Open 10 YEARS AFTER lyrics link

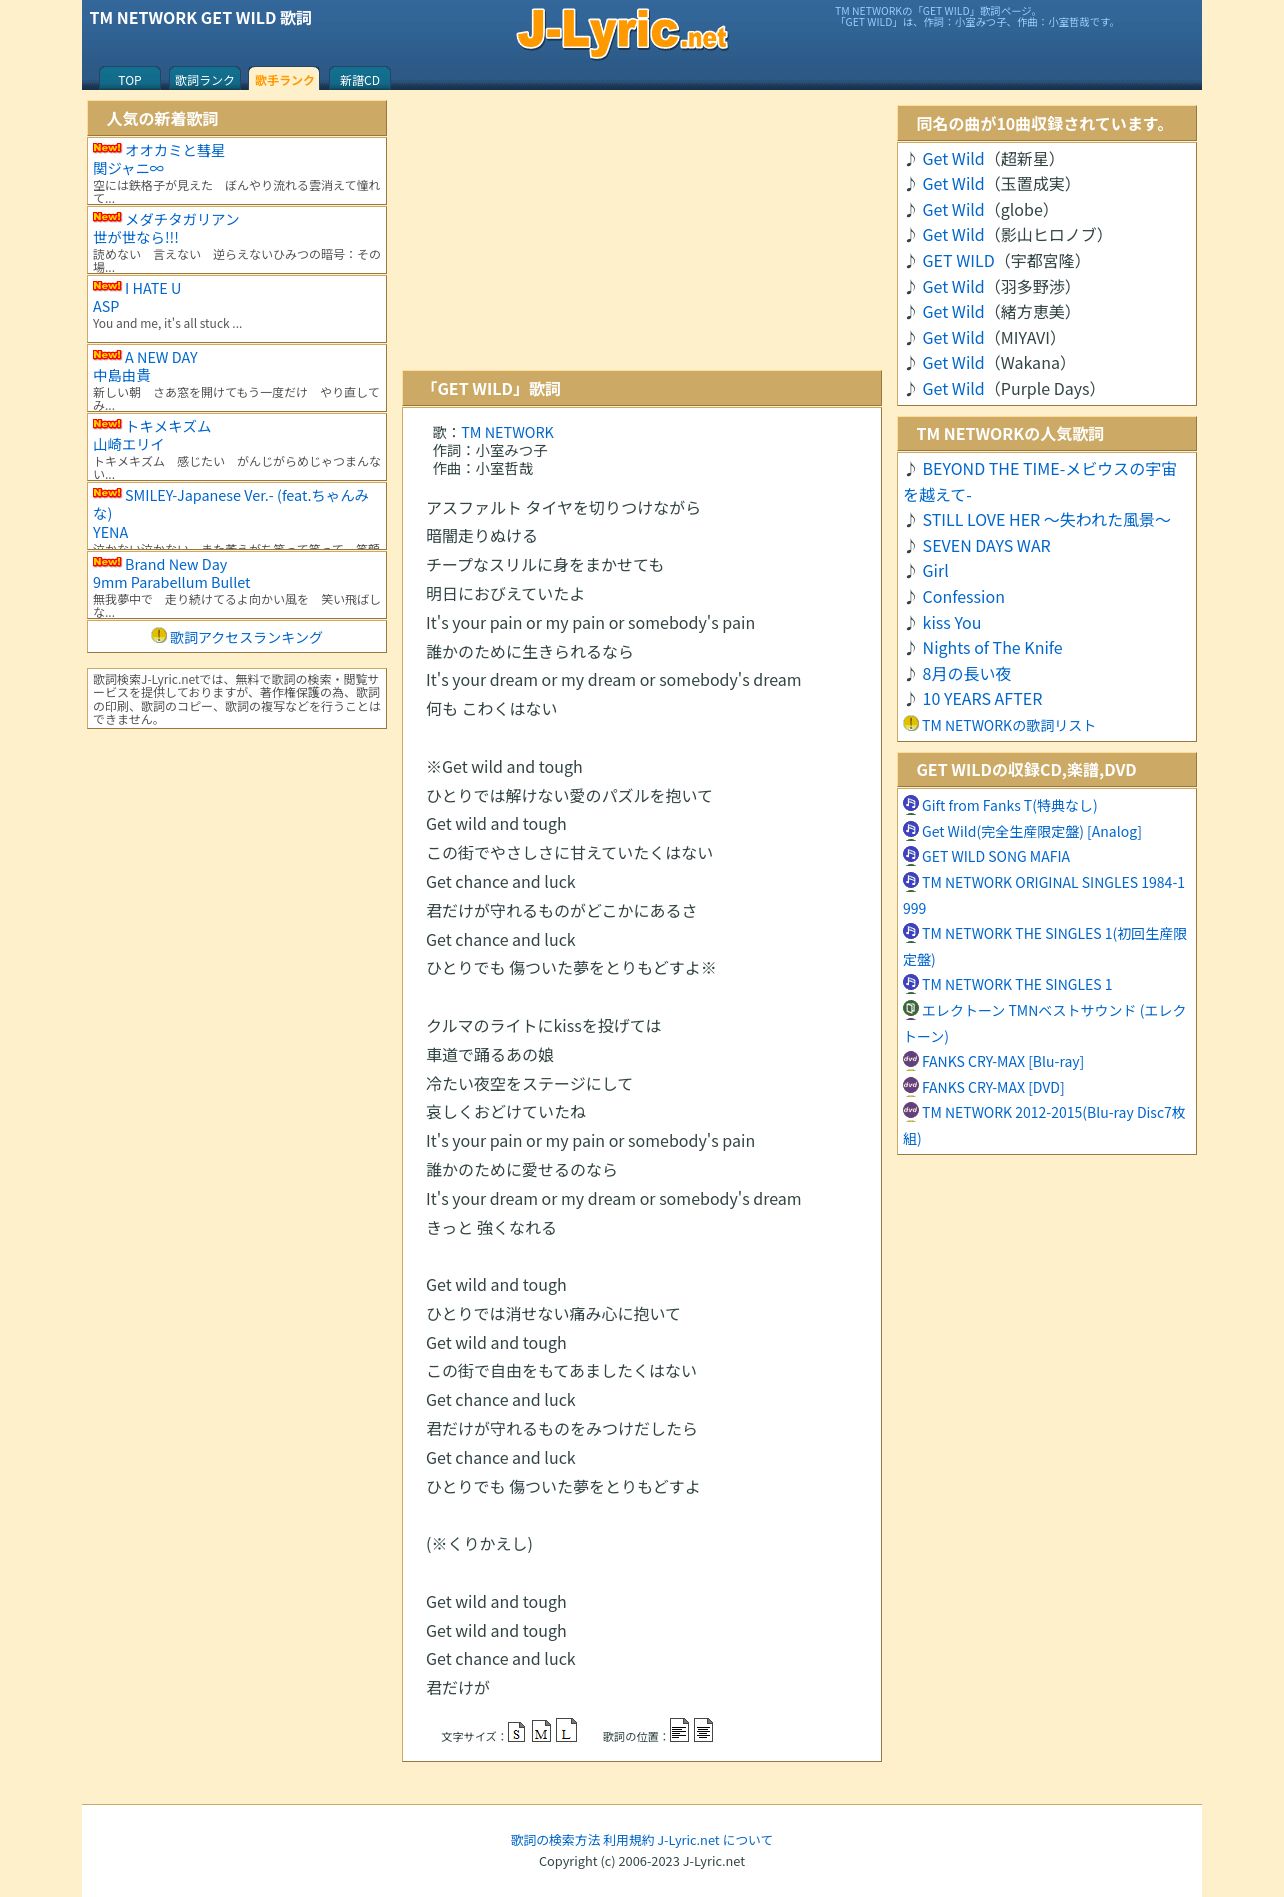[x=982, y=699]
